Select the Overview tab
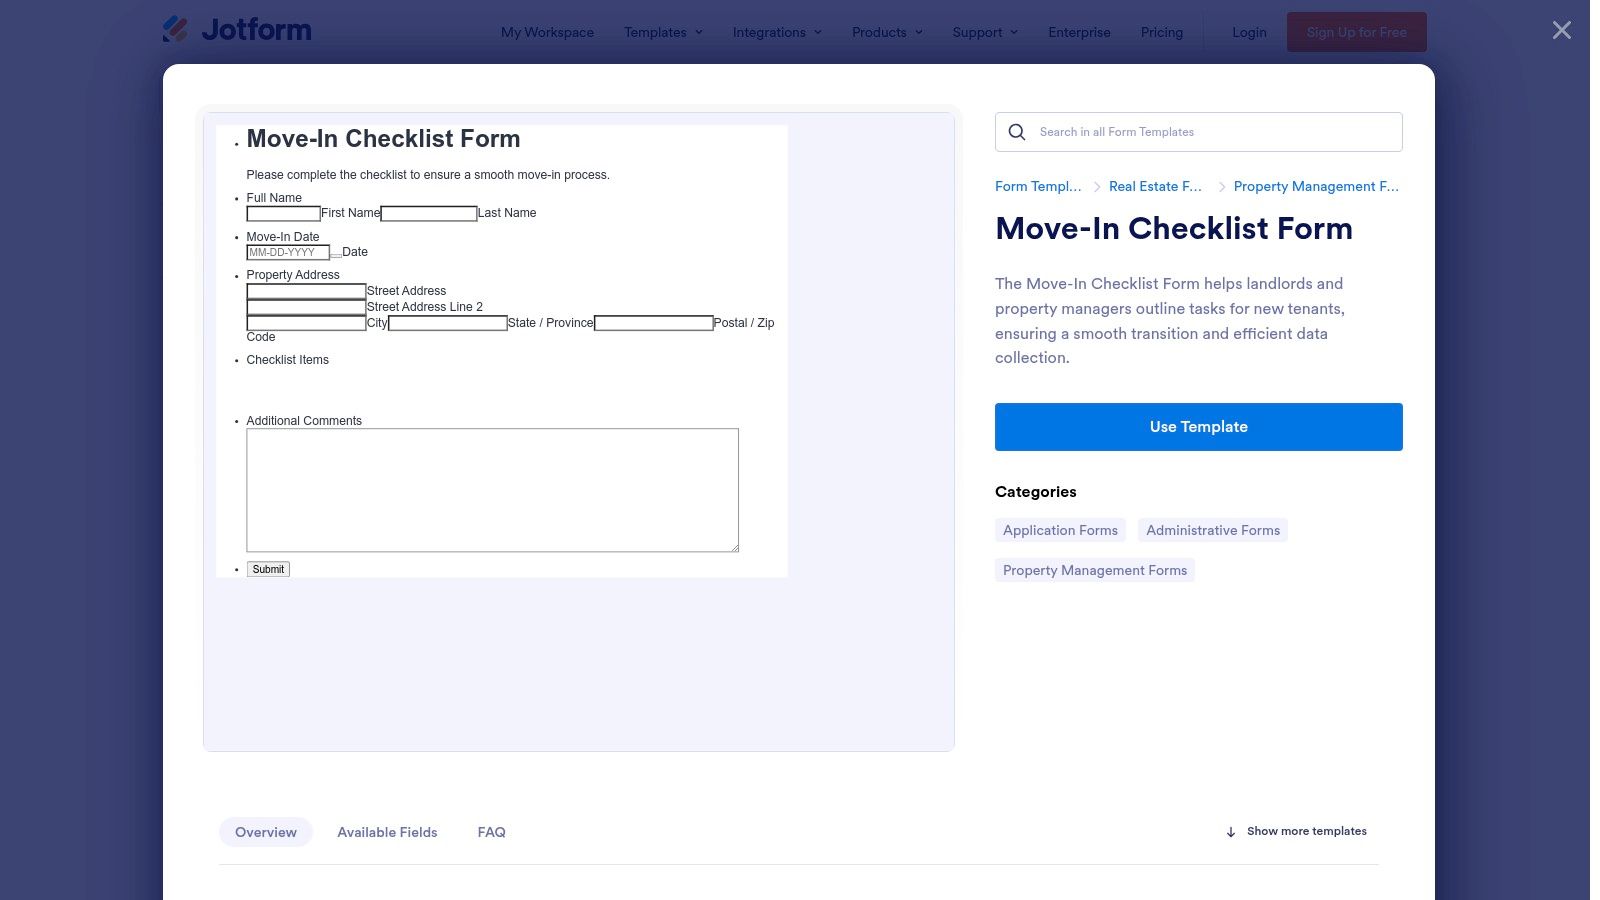This screenshot has width=1600, height=900. (265, 831)
